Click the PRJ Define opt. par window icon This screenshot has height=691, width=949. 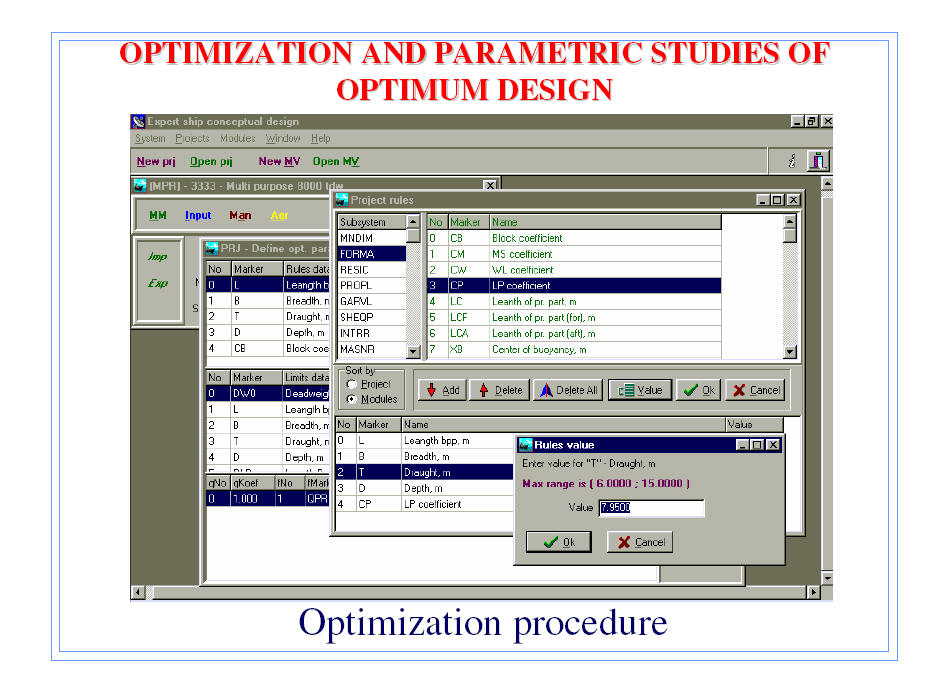point(212,249)
